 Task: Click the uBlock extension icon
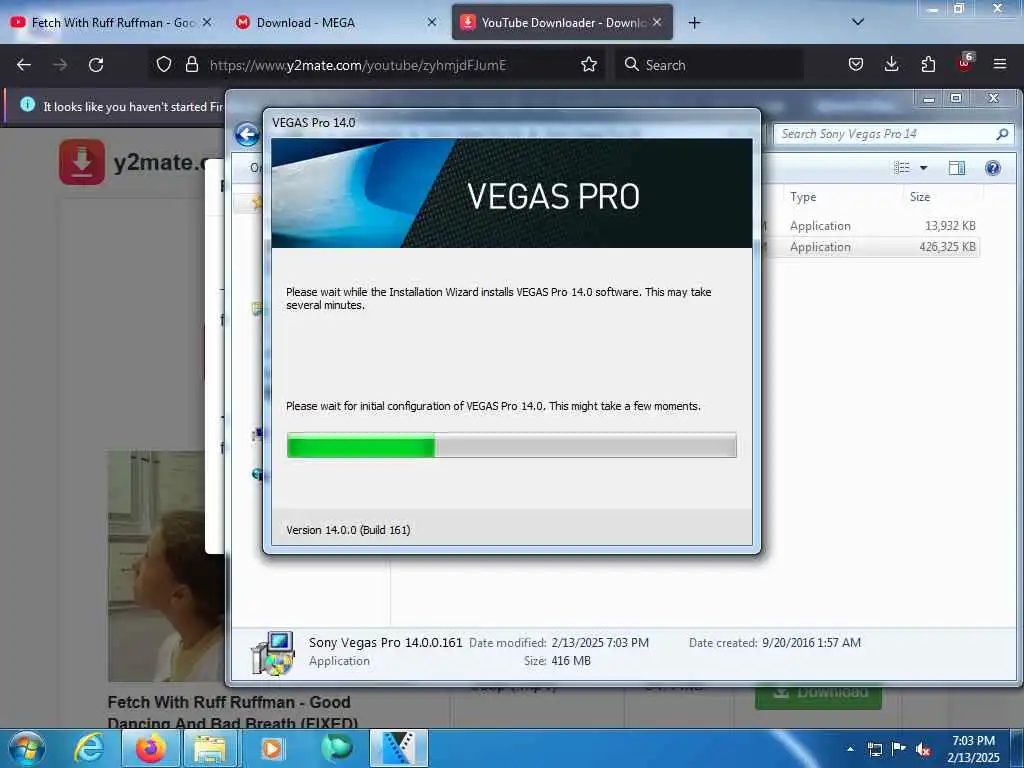(965, 63)
